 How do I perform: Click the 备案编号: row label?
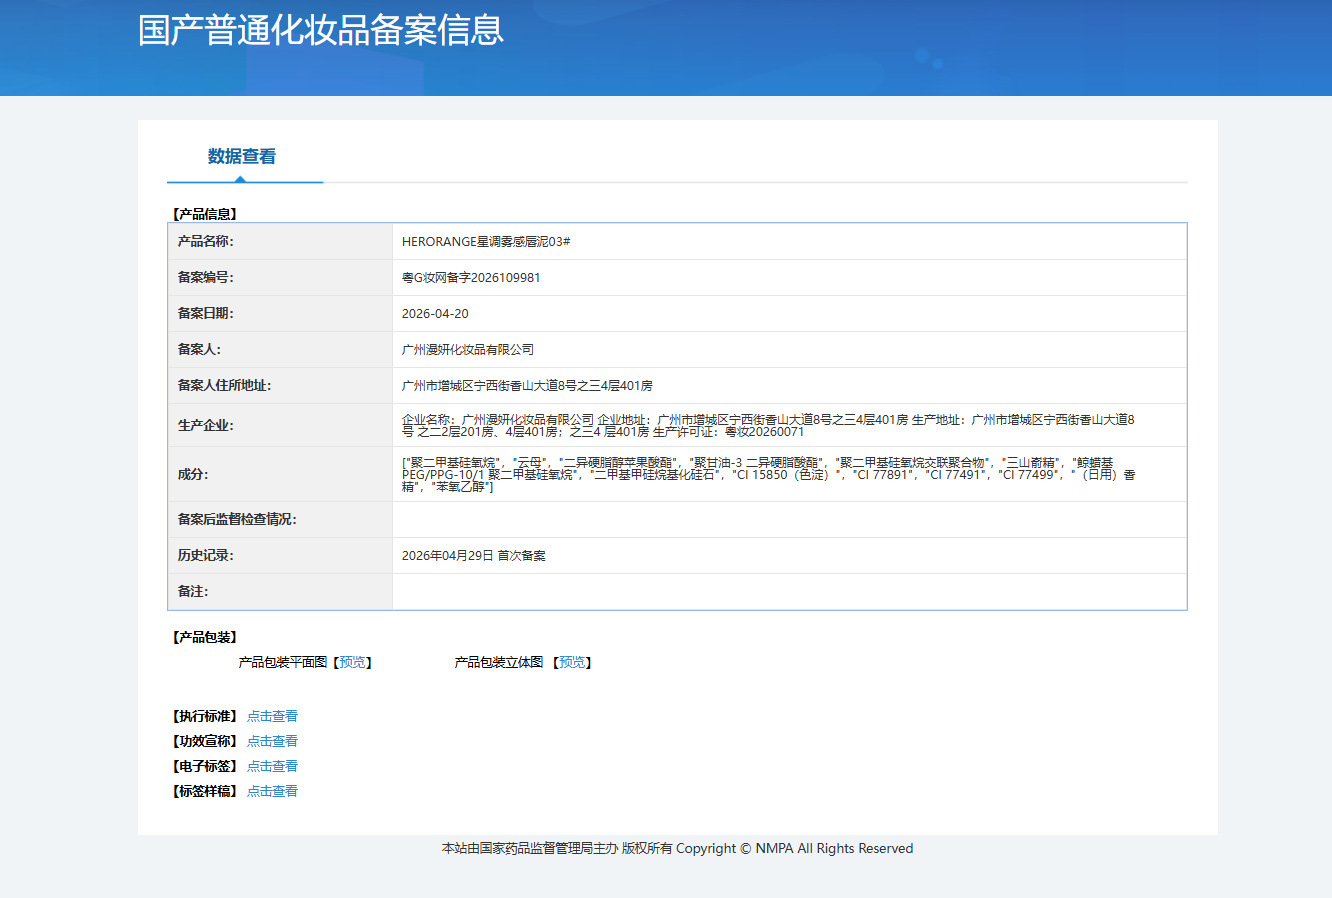[206, 277]
